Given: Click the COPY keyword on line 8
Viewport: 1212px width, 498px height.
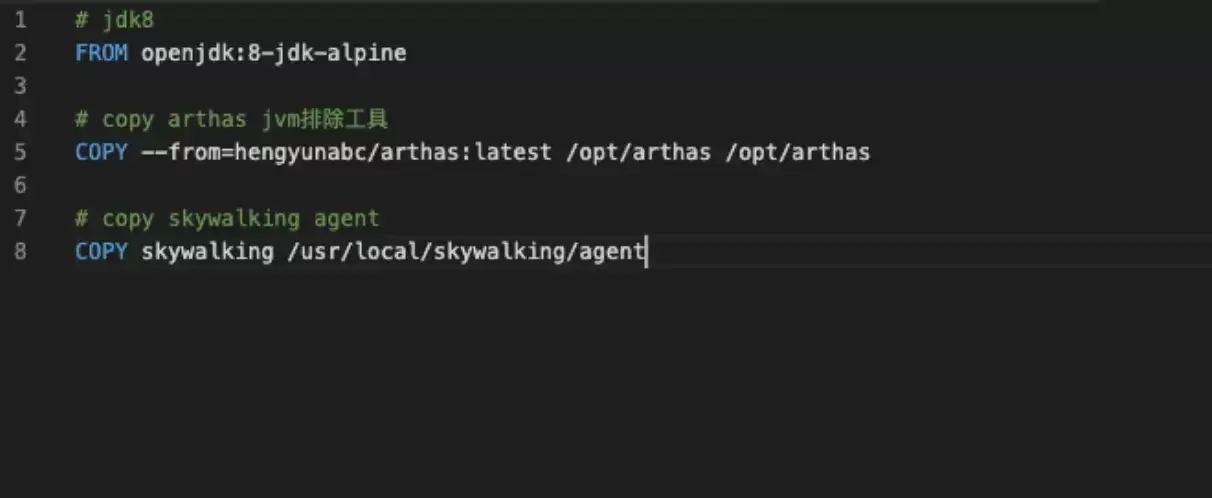Looking at the screenshot, I should (x=101, y=251).
